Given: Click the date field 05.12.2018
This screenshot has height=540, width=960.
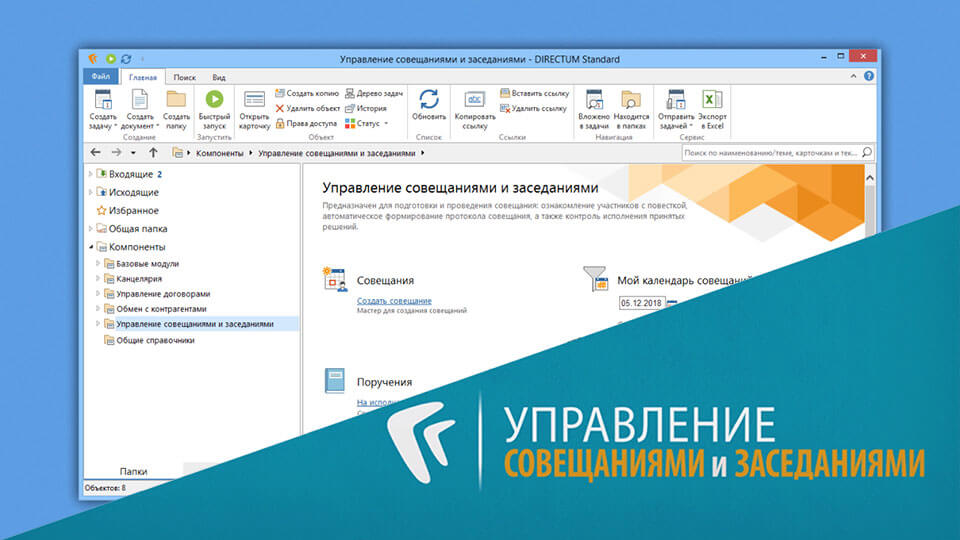Looking at the screenshot, I should click(x=641, y=303).
